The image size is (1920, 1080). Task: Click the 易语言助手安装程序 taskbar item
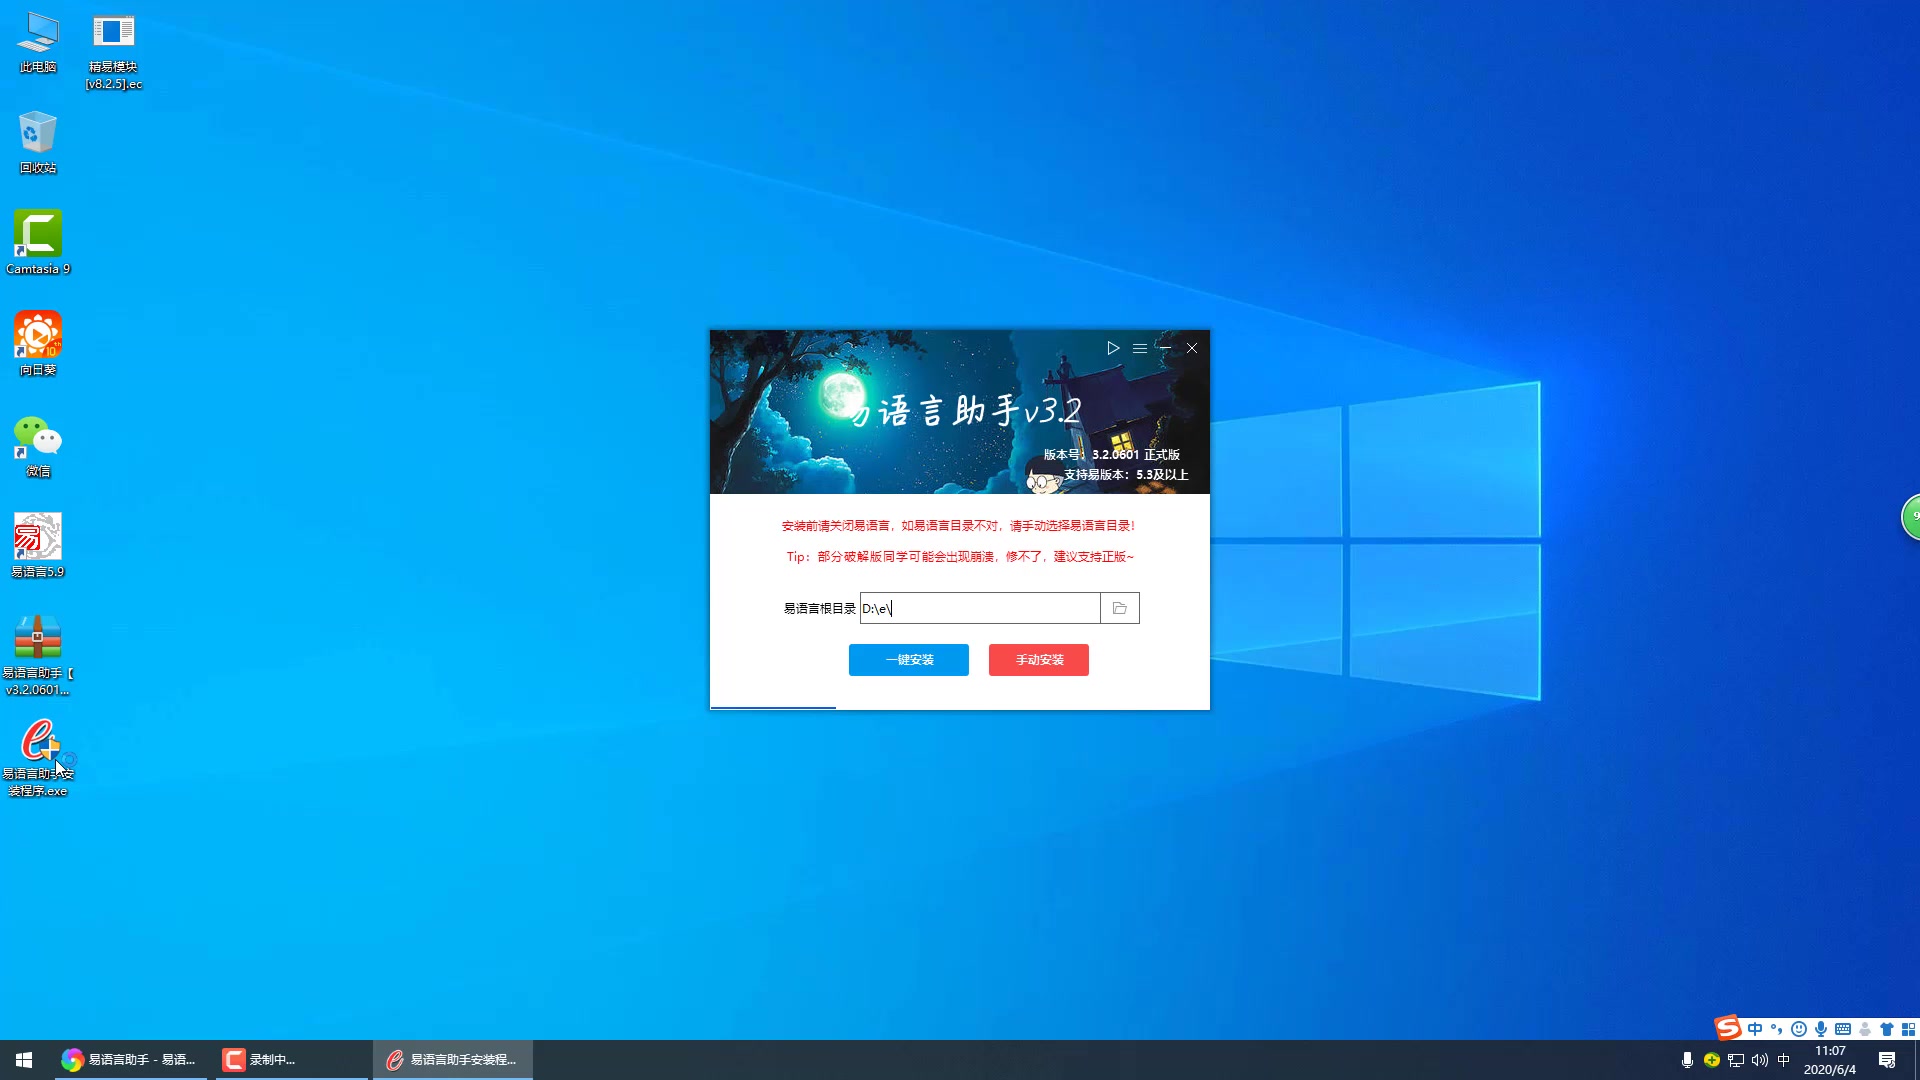453,1060
